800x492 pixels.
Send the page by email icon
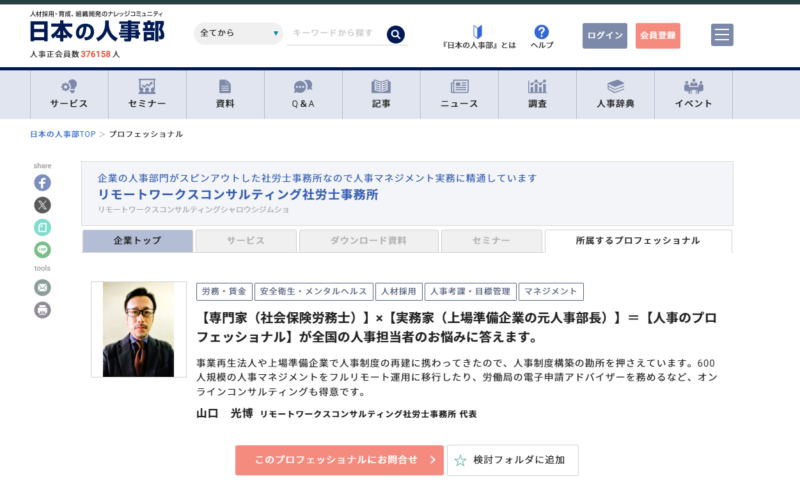[x=42, y=288]
